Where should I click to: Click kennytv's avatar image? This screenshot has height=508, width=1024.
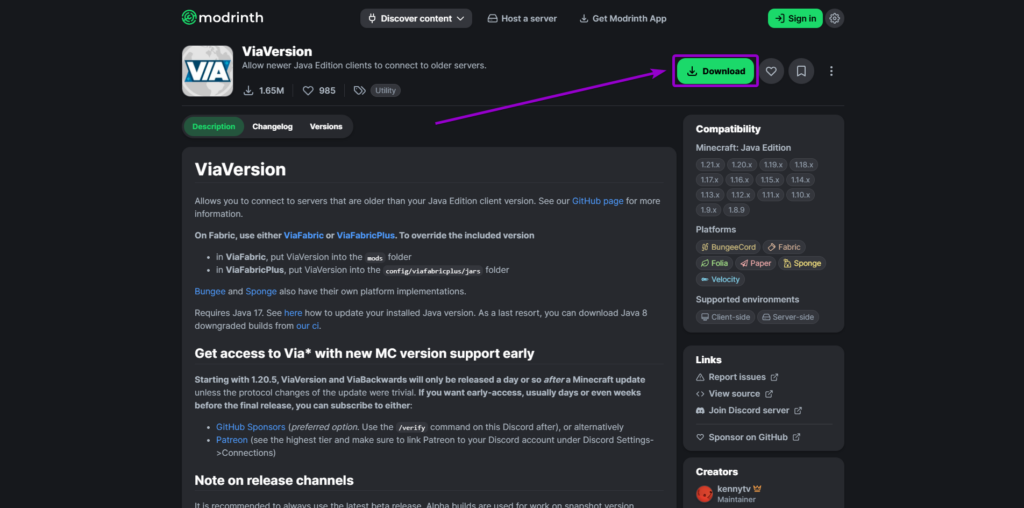point(704,494)
